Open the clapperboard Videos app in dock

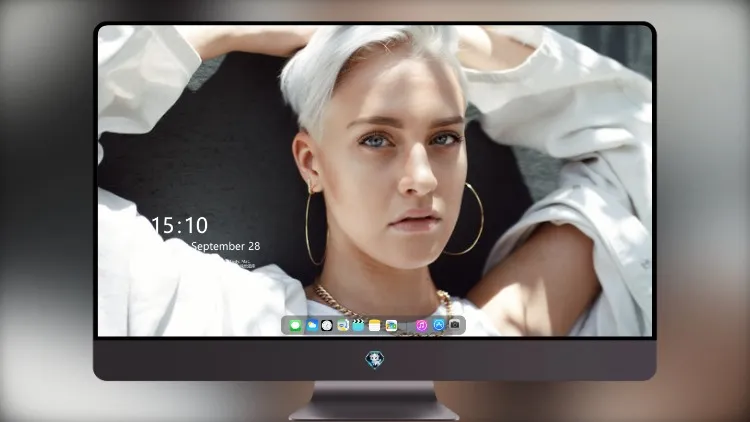click(x=359, y=326)
